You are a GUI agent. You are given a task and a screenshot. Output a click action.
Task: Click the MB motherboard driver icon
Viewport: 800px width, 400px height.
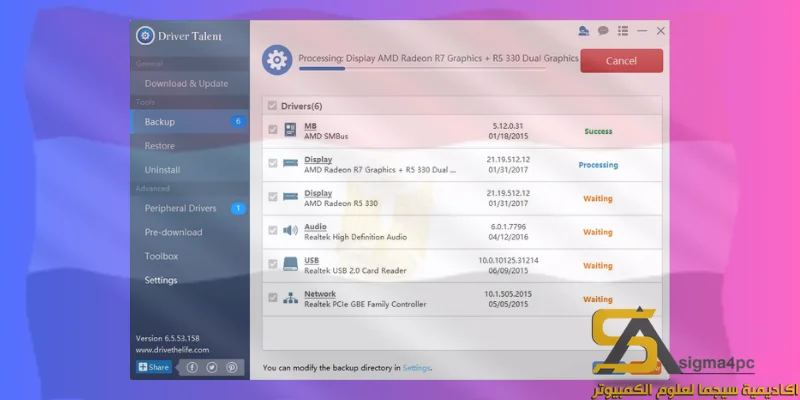pyautogui.click(x=290, y=130)
